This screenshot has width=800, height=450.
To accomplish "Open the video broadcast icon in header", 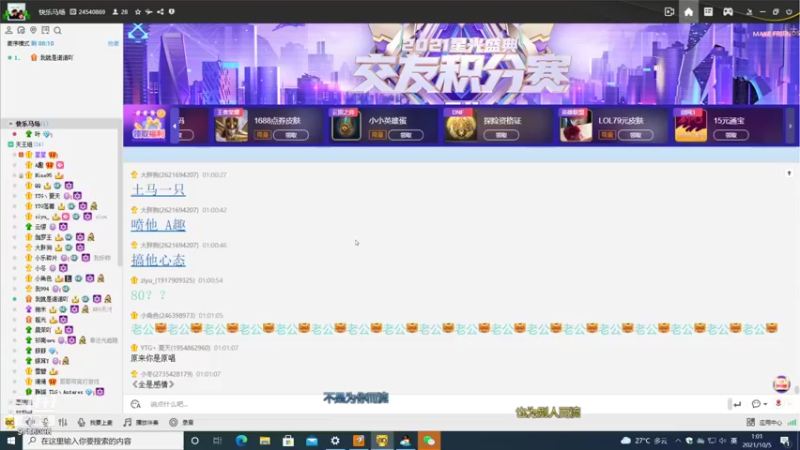I will pyautogui.click(x=669, y=12).
